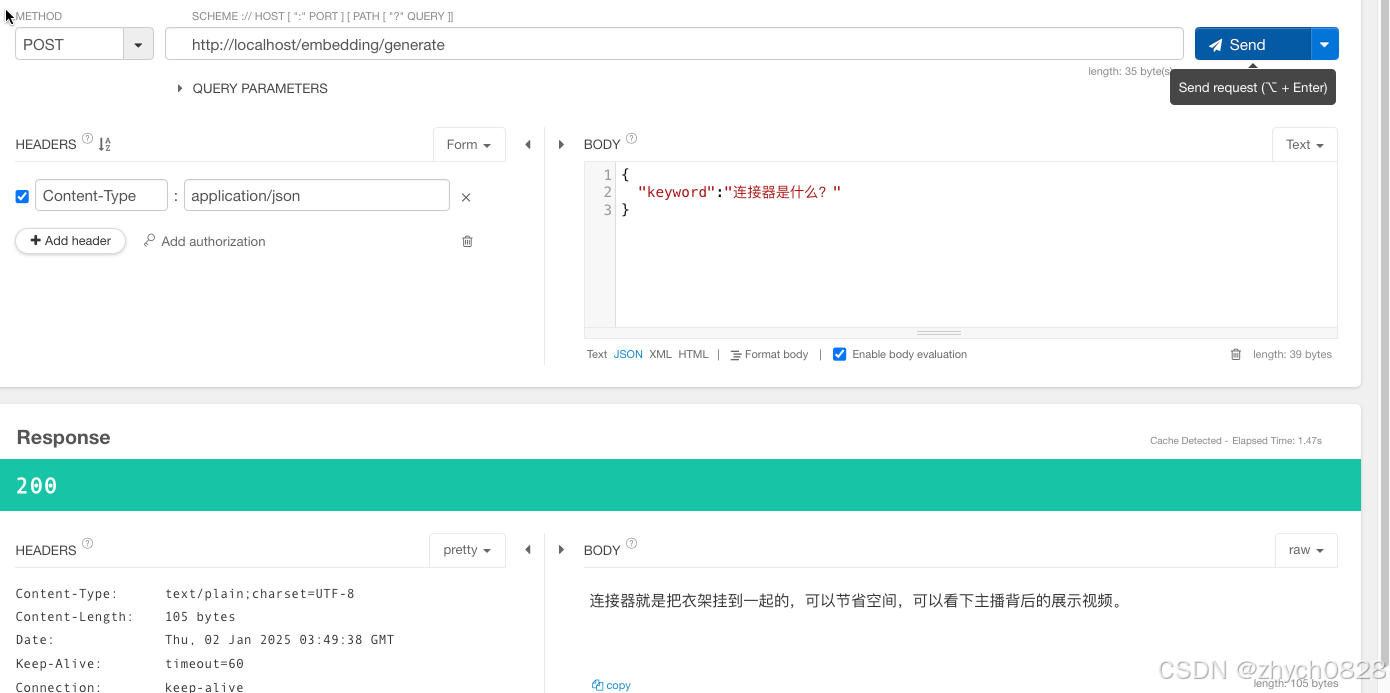The image size is (1390, 693).
Task: Open the Send button dropdown arrow
Action: [1325, 44]
